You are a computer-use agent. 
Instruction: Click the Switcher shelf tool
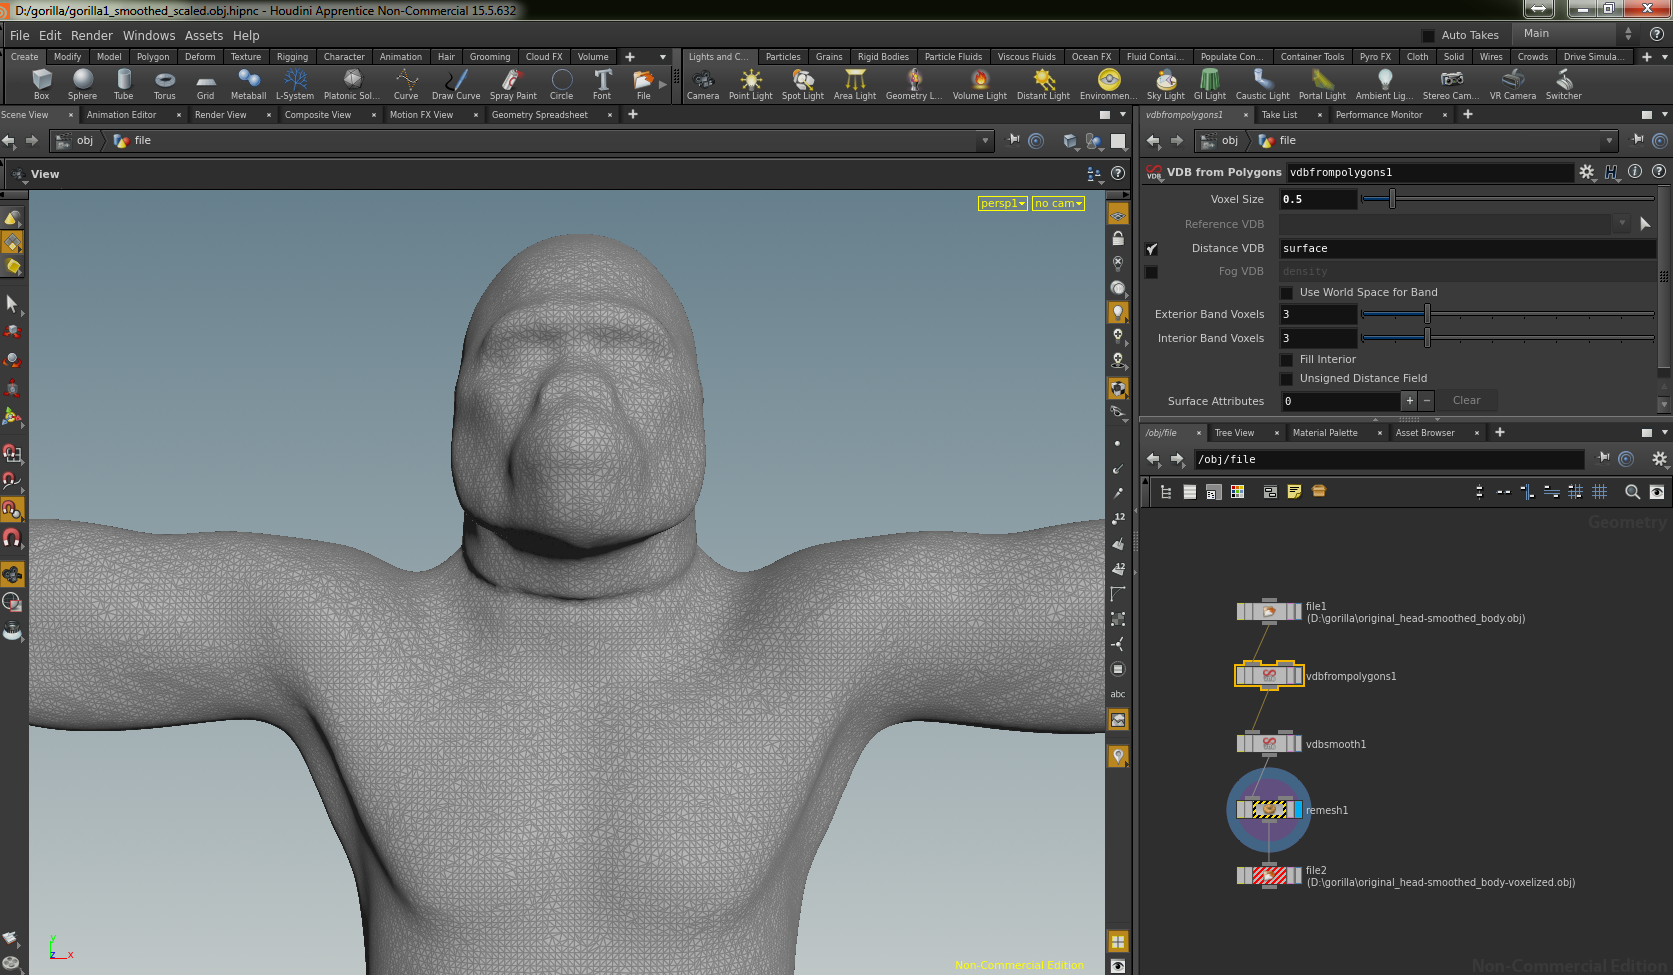(x=1564, y=84)
